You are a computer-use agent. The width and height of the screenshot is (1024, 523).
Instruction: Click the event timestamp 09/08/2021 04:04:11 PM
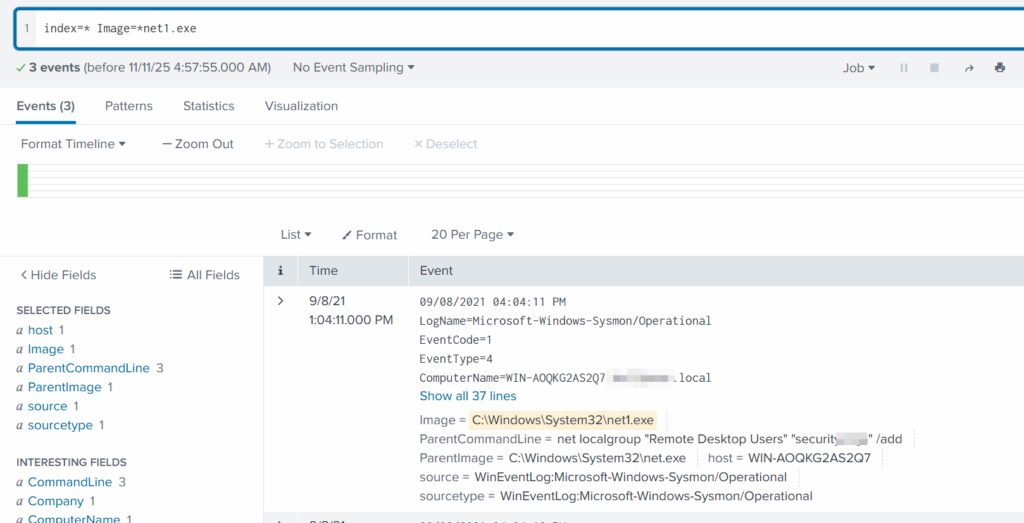pyautogui.click(x=492, y=302)
